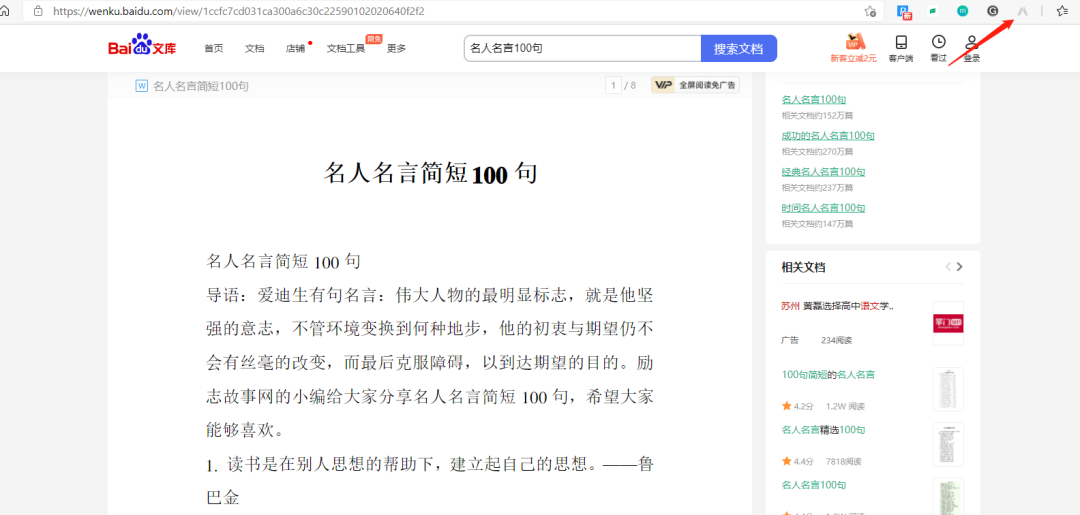The image size is (1080, 515).
Task: Open 成功的名人名言100句 link
Action: pyautogui.click(x=828, y=136)
